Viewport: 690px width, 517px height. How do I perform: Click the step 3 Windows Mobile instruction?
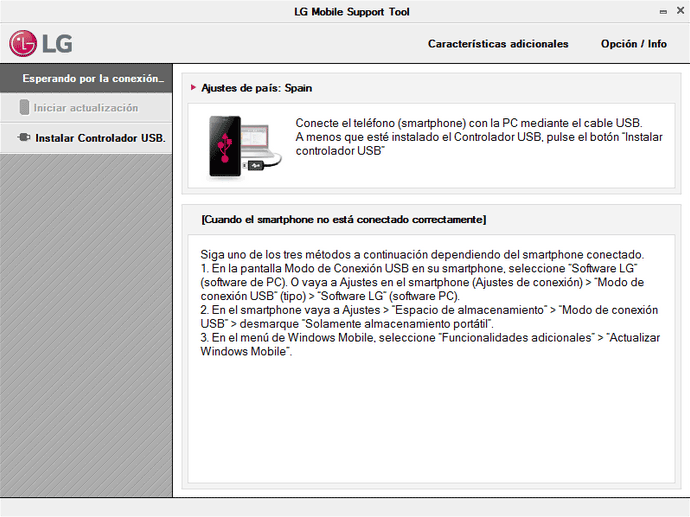(x=430, y=345)
